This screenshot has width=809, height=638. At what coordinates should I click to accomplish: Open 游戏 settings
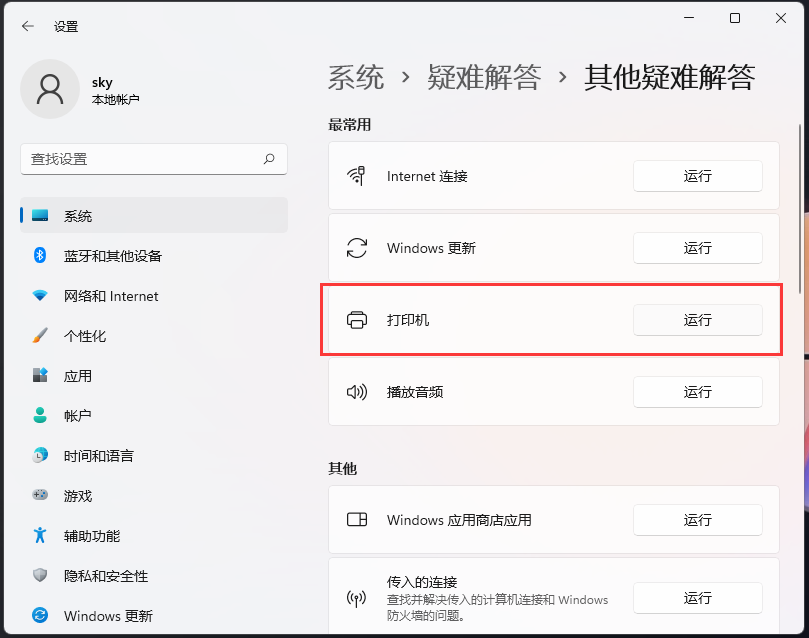pos(154,496)
